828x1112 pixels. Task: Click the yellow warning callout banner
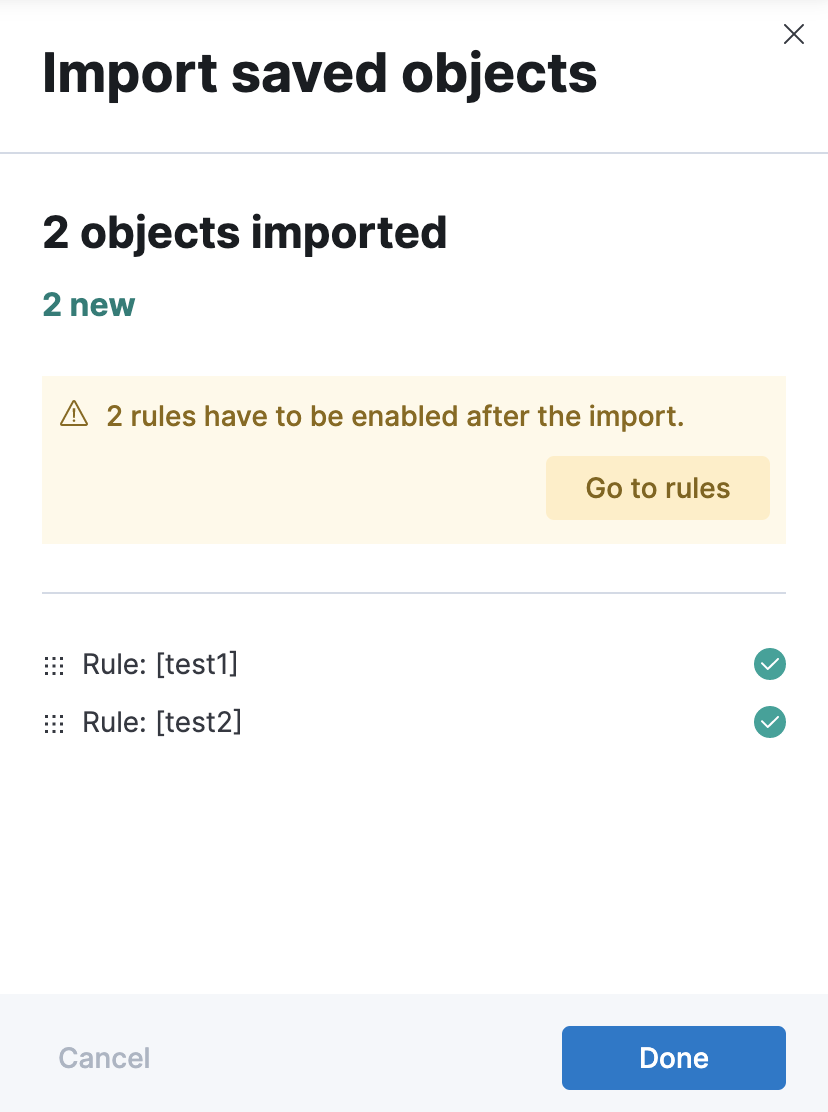click(414, 459)
